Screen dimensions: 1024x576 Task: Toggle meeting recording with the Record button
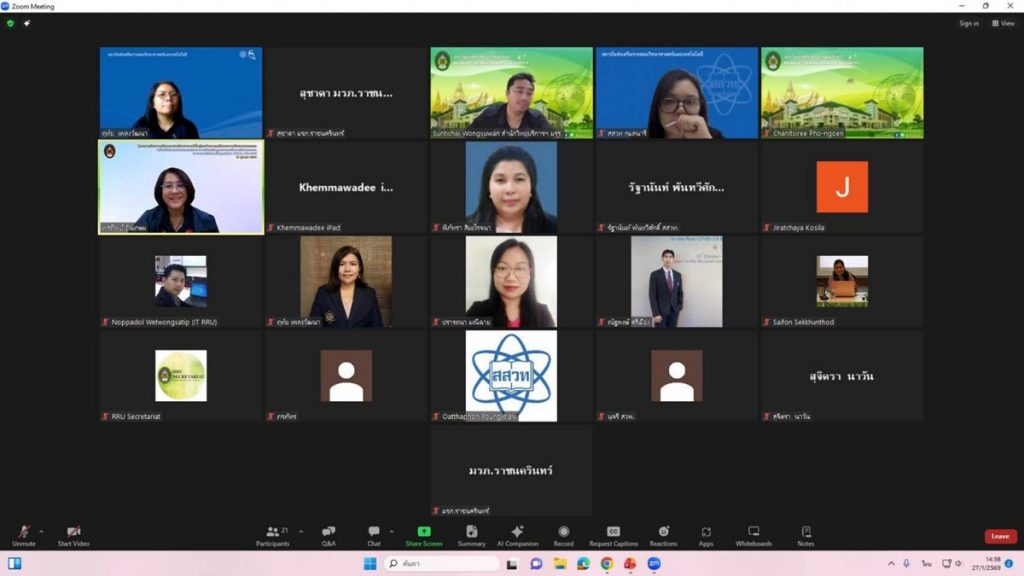[x=564, y=535]
